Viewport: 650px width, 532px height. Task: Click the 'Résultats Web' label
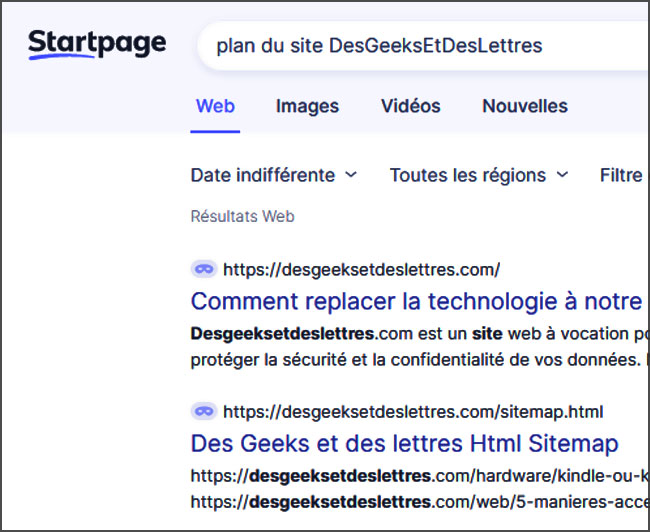pos(243,216)
